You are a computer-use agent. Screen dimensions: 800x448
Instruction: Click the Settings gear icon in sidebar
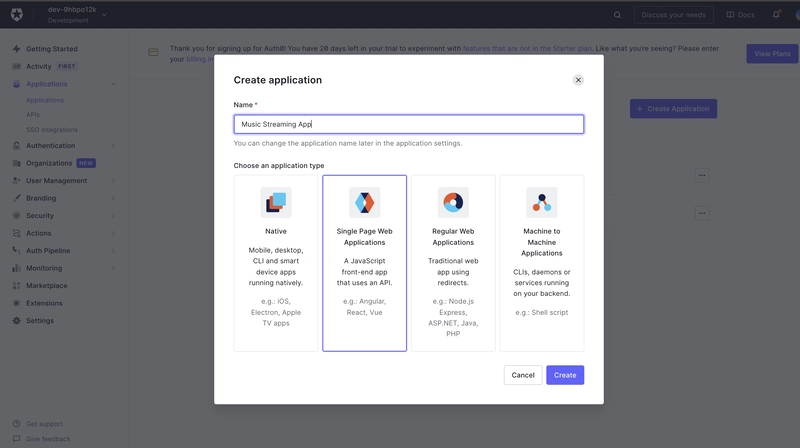click(x=16, y=321)
